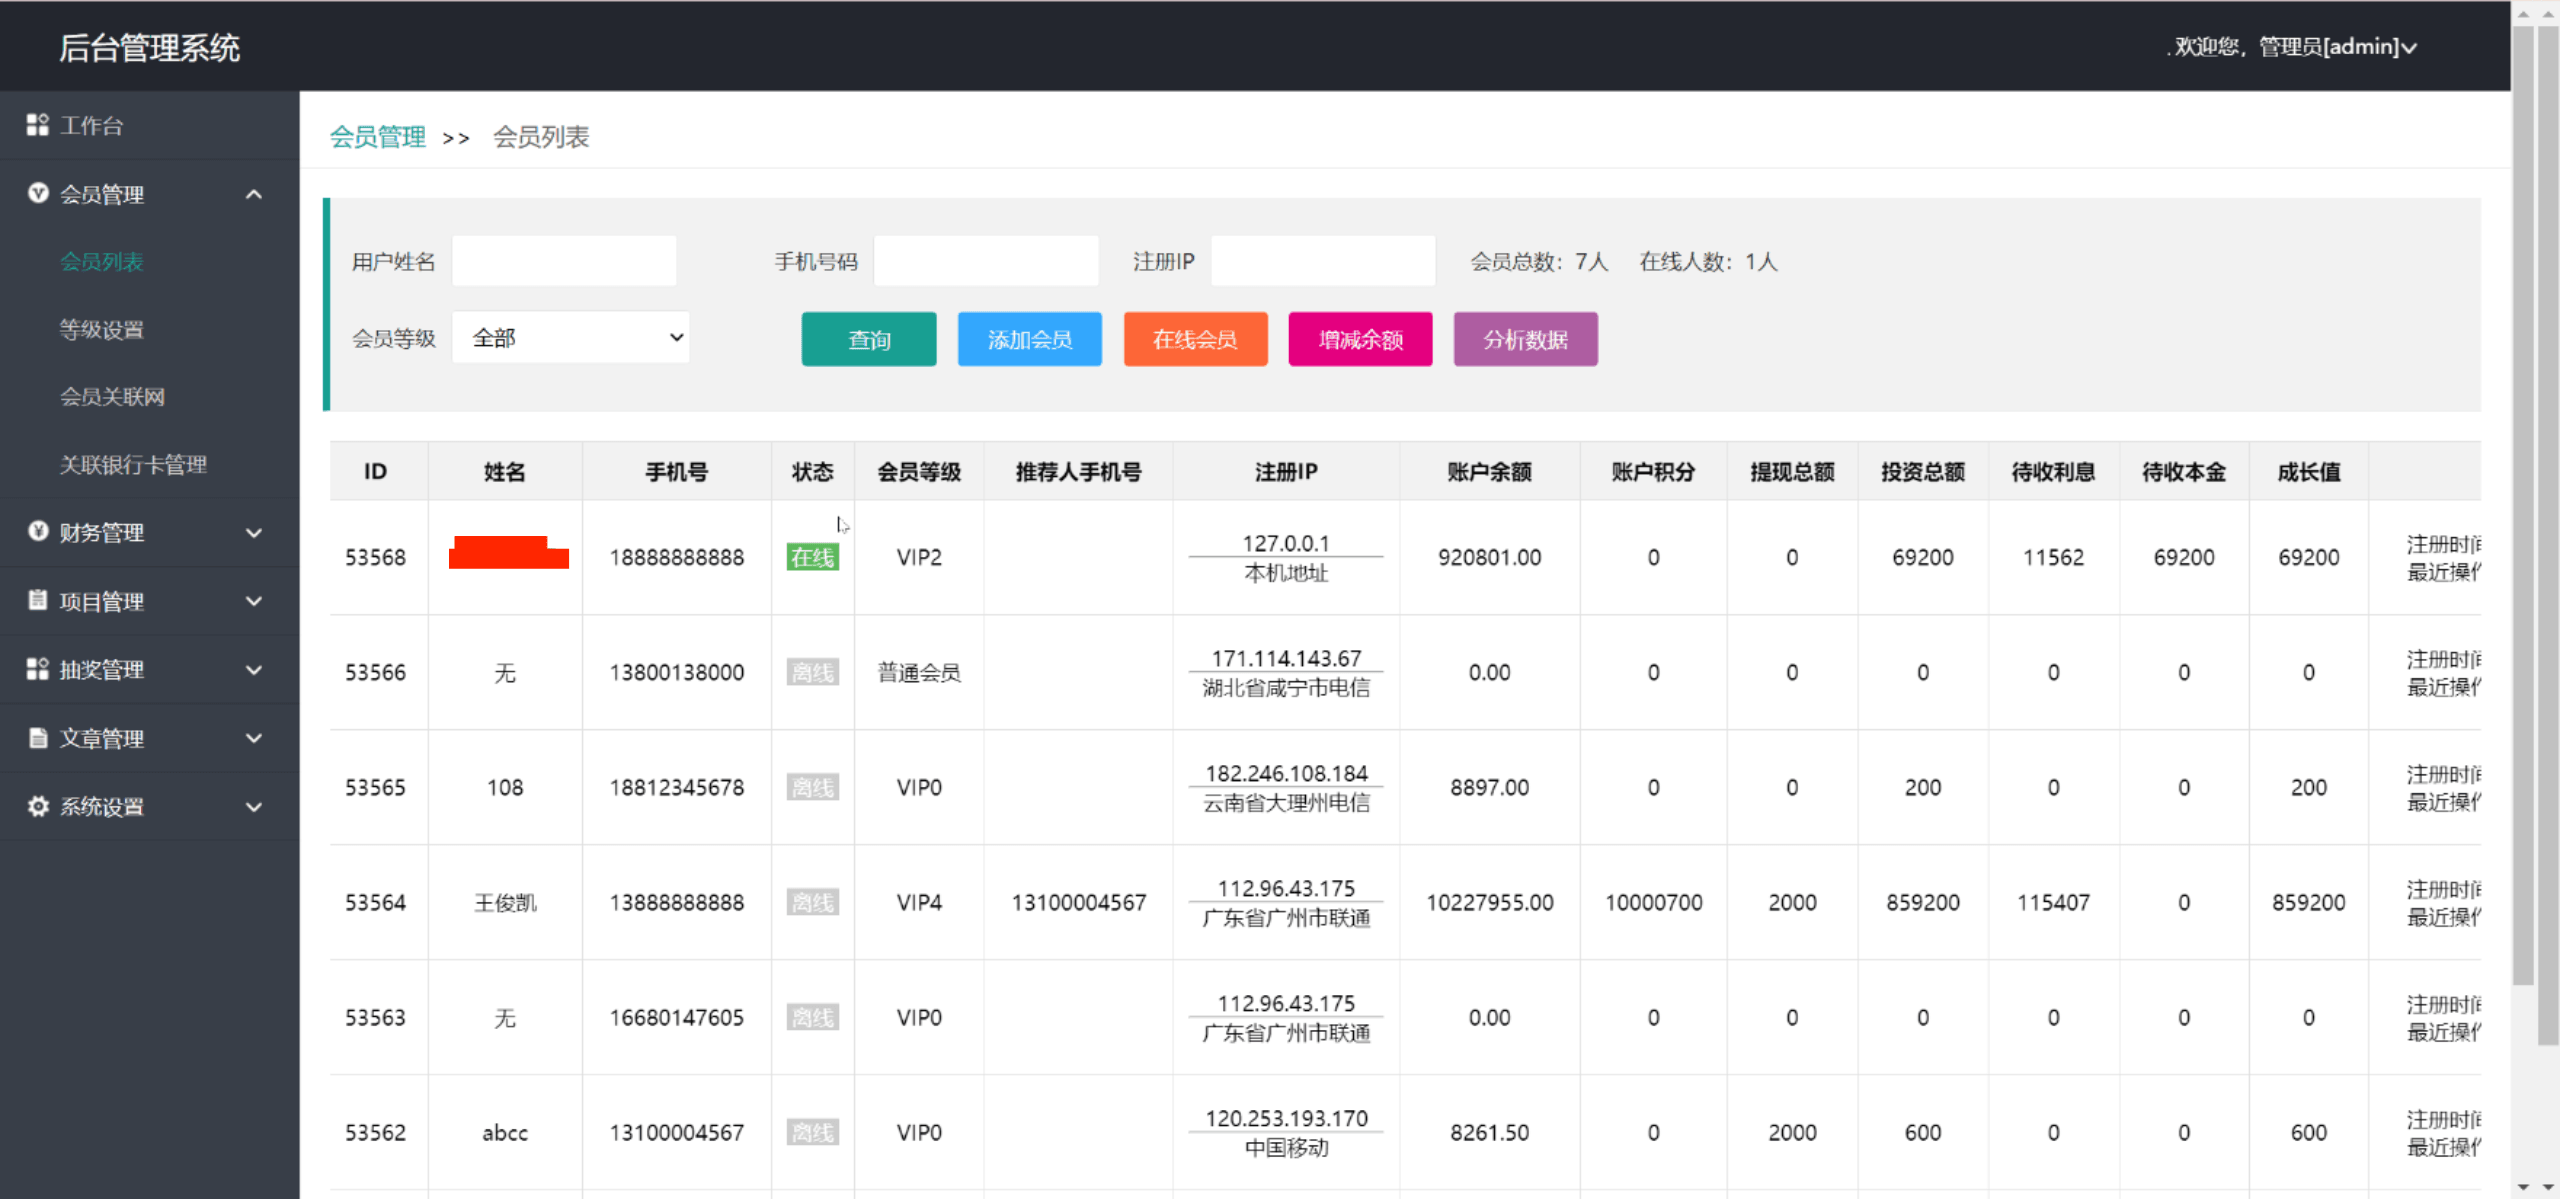Open the 会员等级 dropdown showing 全部
This screenshot has height=1199, width=2560.
click(x=570, y=338)
